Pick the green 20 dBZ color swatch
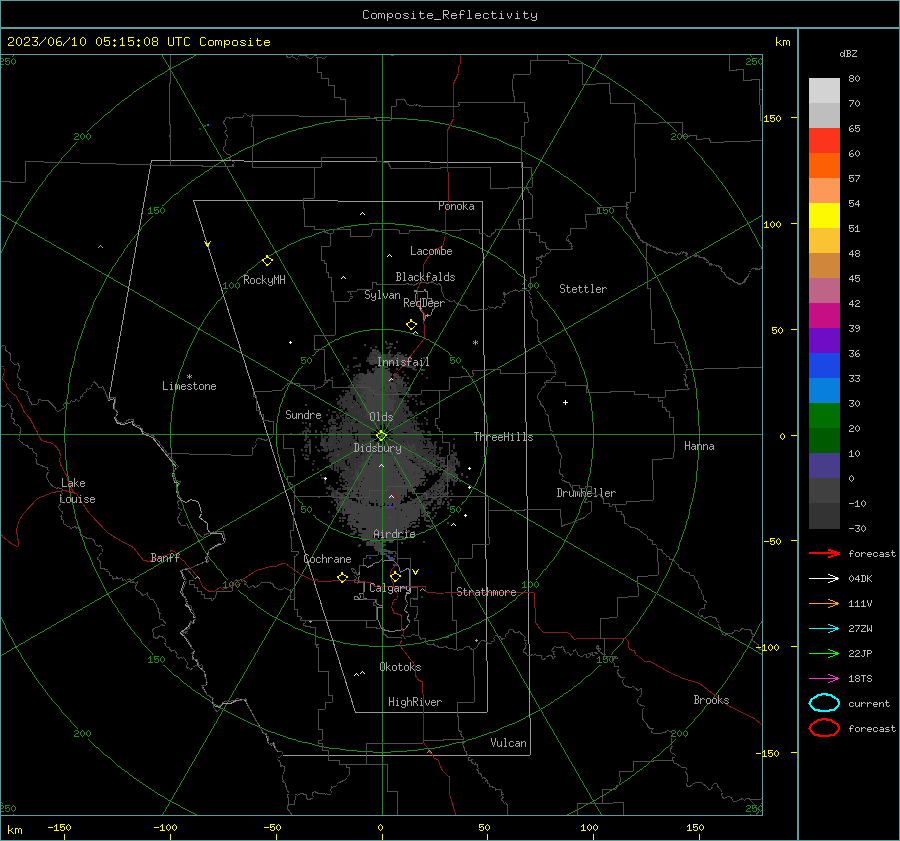This screenshot has width=900, height=841. [824, 415]
